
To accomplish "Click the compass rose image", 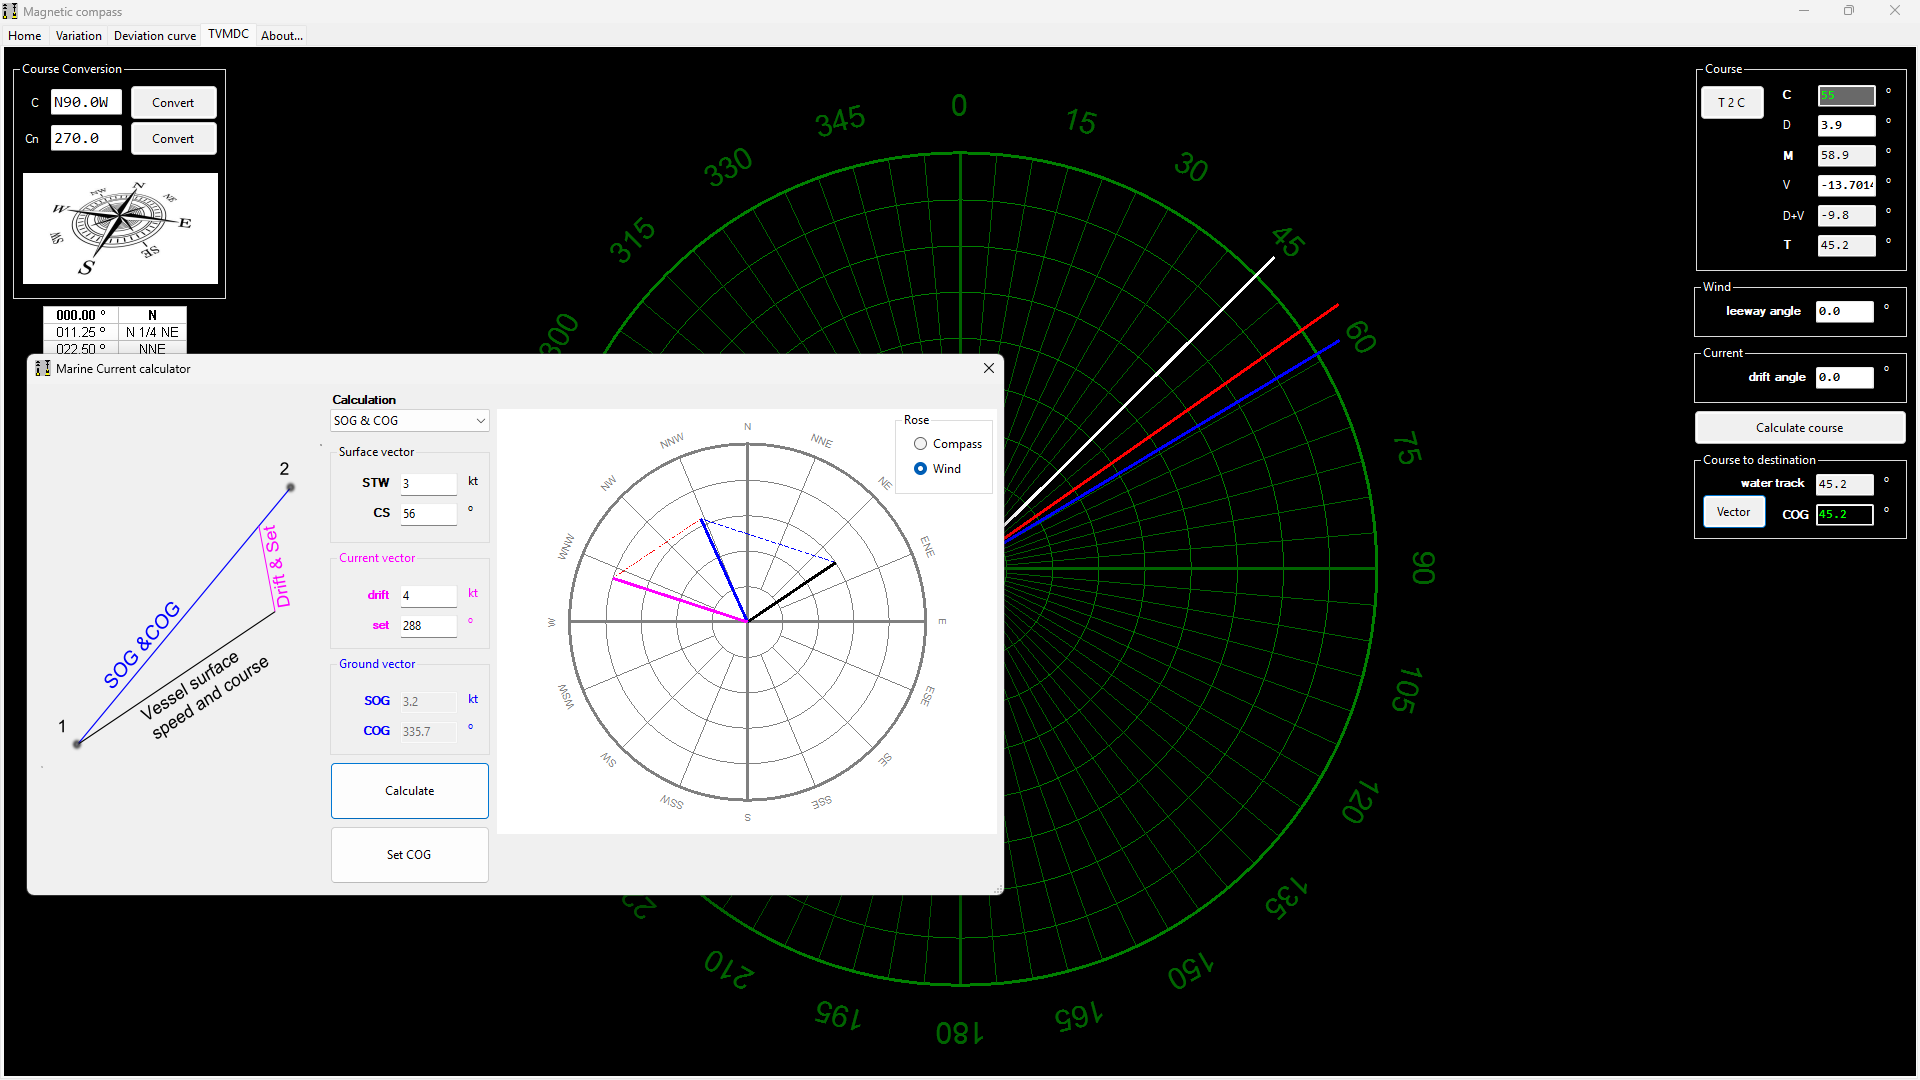I will [120, 228].
